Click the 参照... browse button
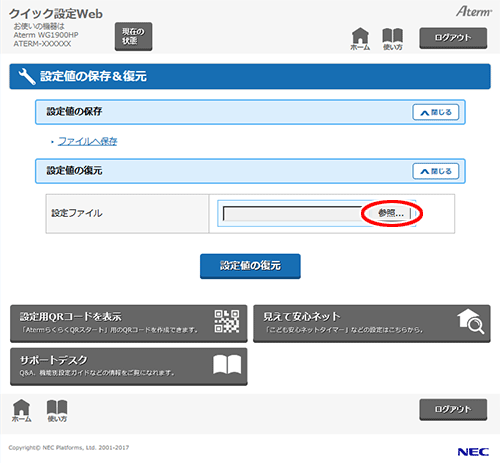Image resolution: width=500 pixels, height=463 pixels. 390,213
